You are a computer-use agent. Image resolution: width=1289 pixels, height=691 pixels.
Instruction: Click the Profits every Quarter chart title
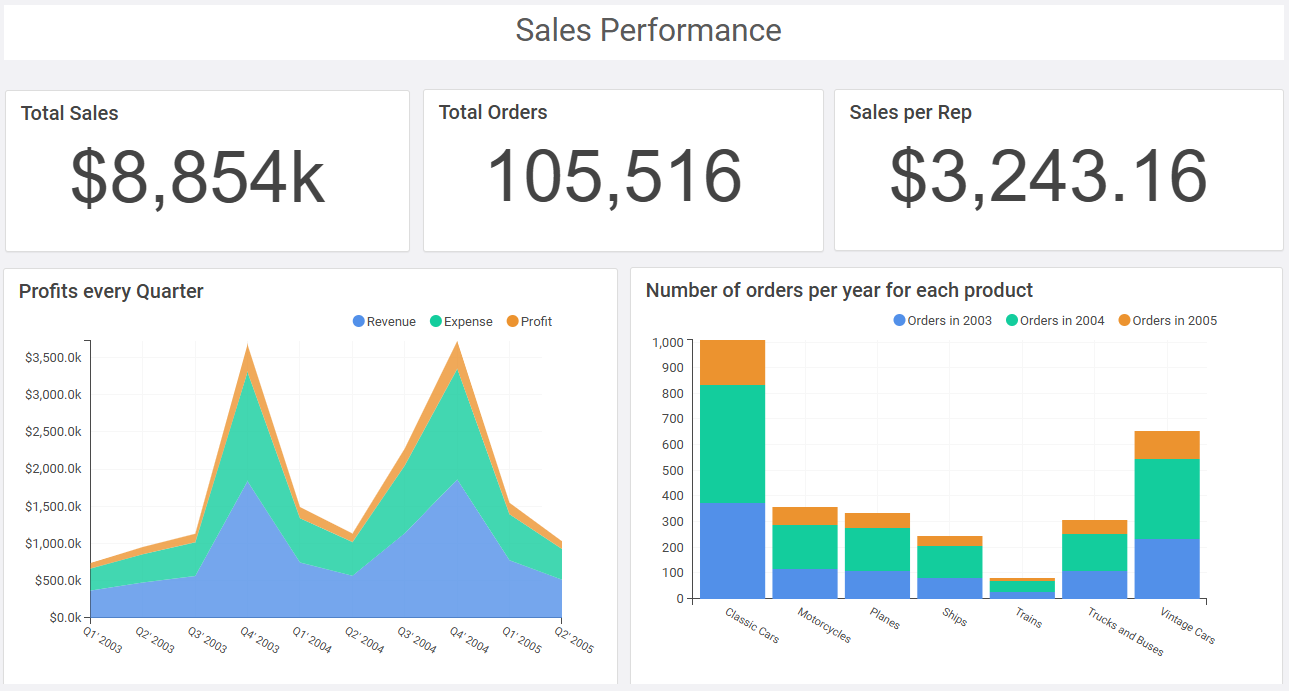pyautogui.click(x=111, y=292)
